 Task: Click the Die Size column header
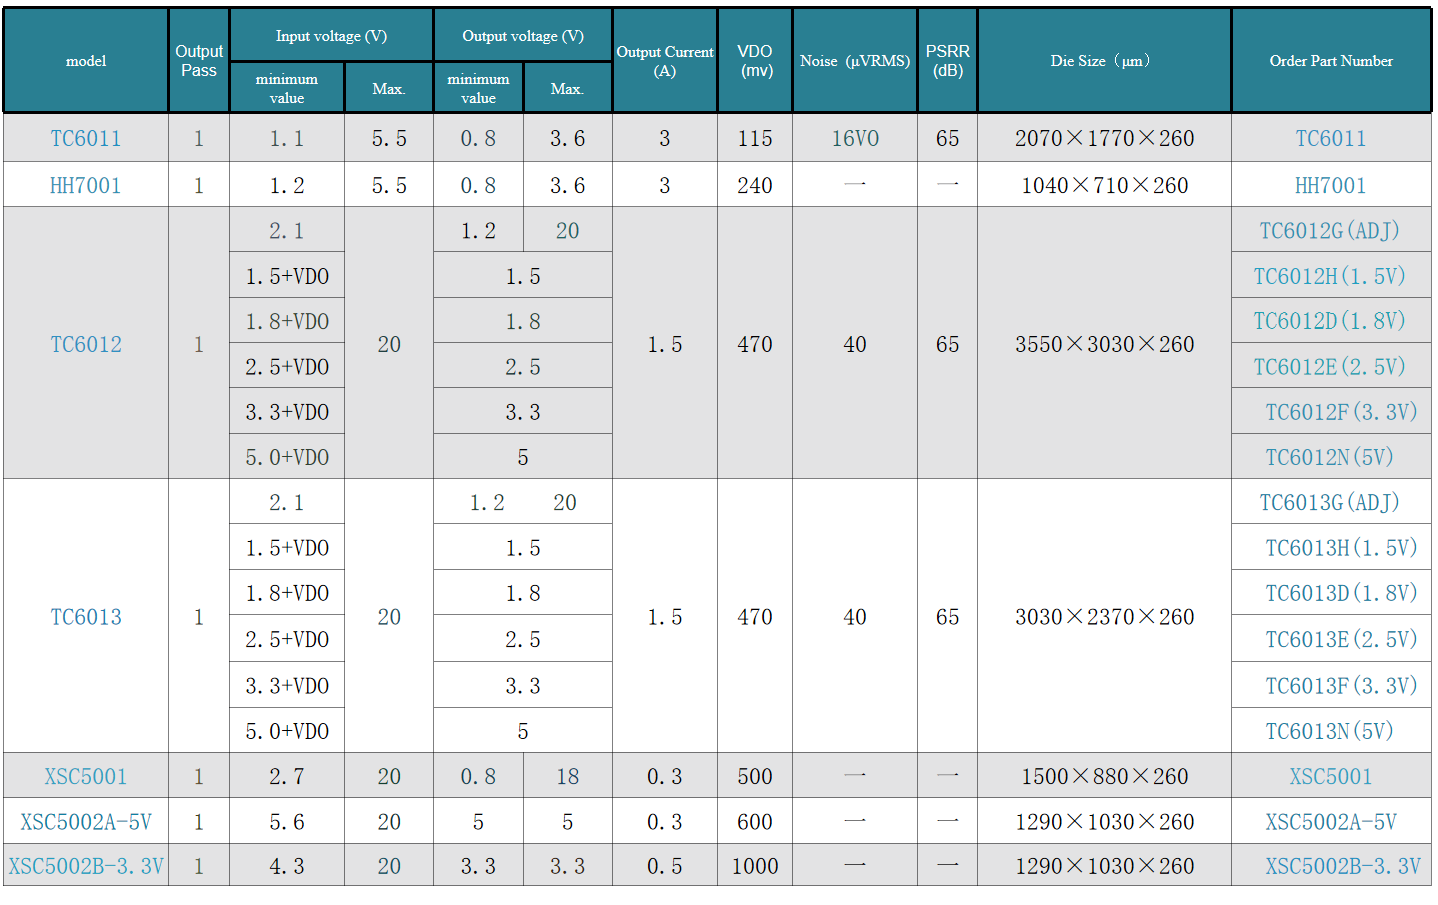pyautogui.click(x=1104, y=61)
